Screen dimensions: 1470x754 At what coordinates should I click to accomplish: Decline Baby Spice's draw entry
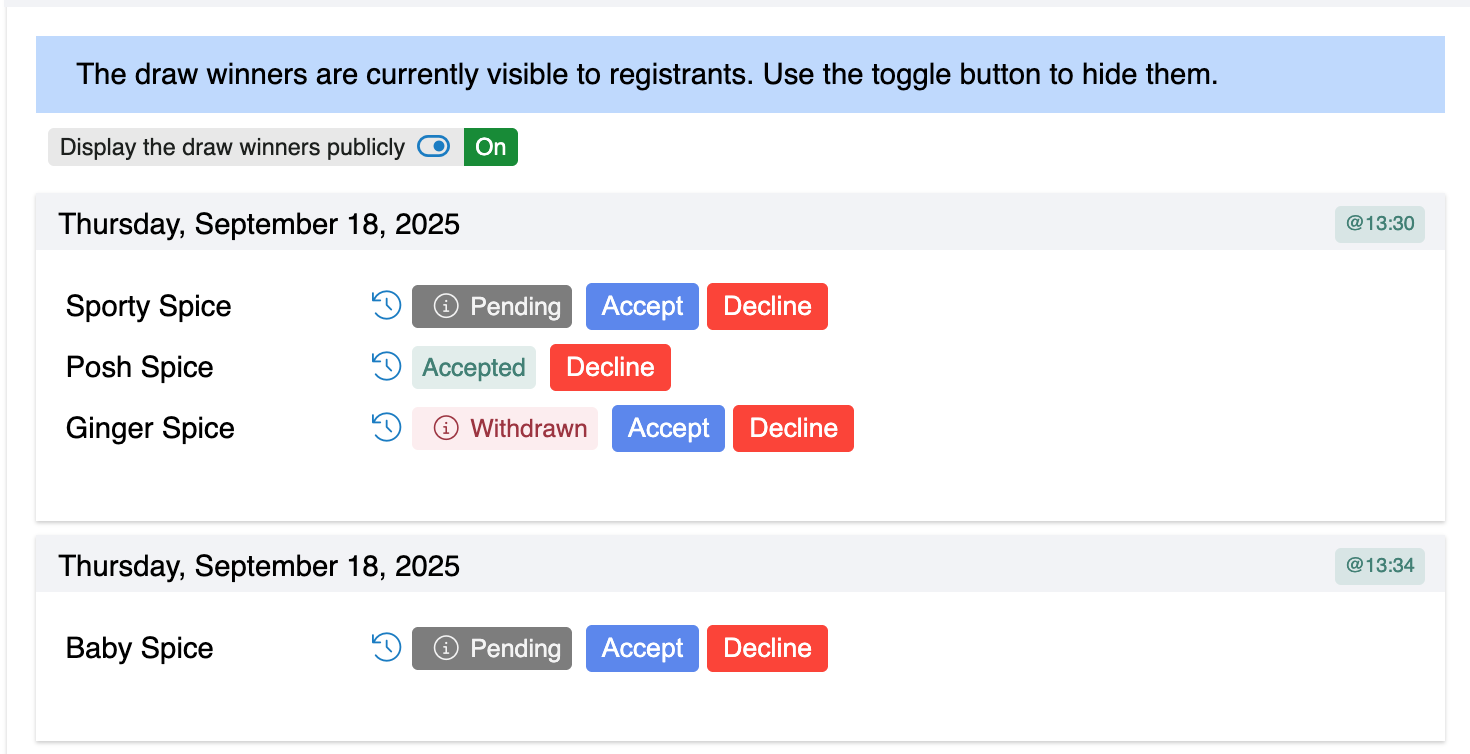(x=767, y=648)
